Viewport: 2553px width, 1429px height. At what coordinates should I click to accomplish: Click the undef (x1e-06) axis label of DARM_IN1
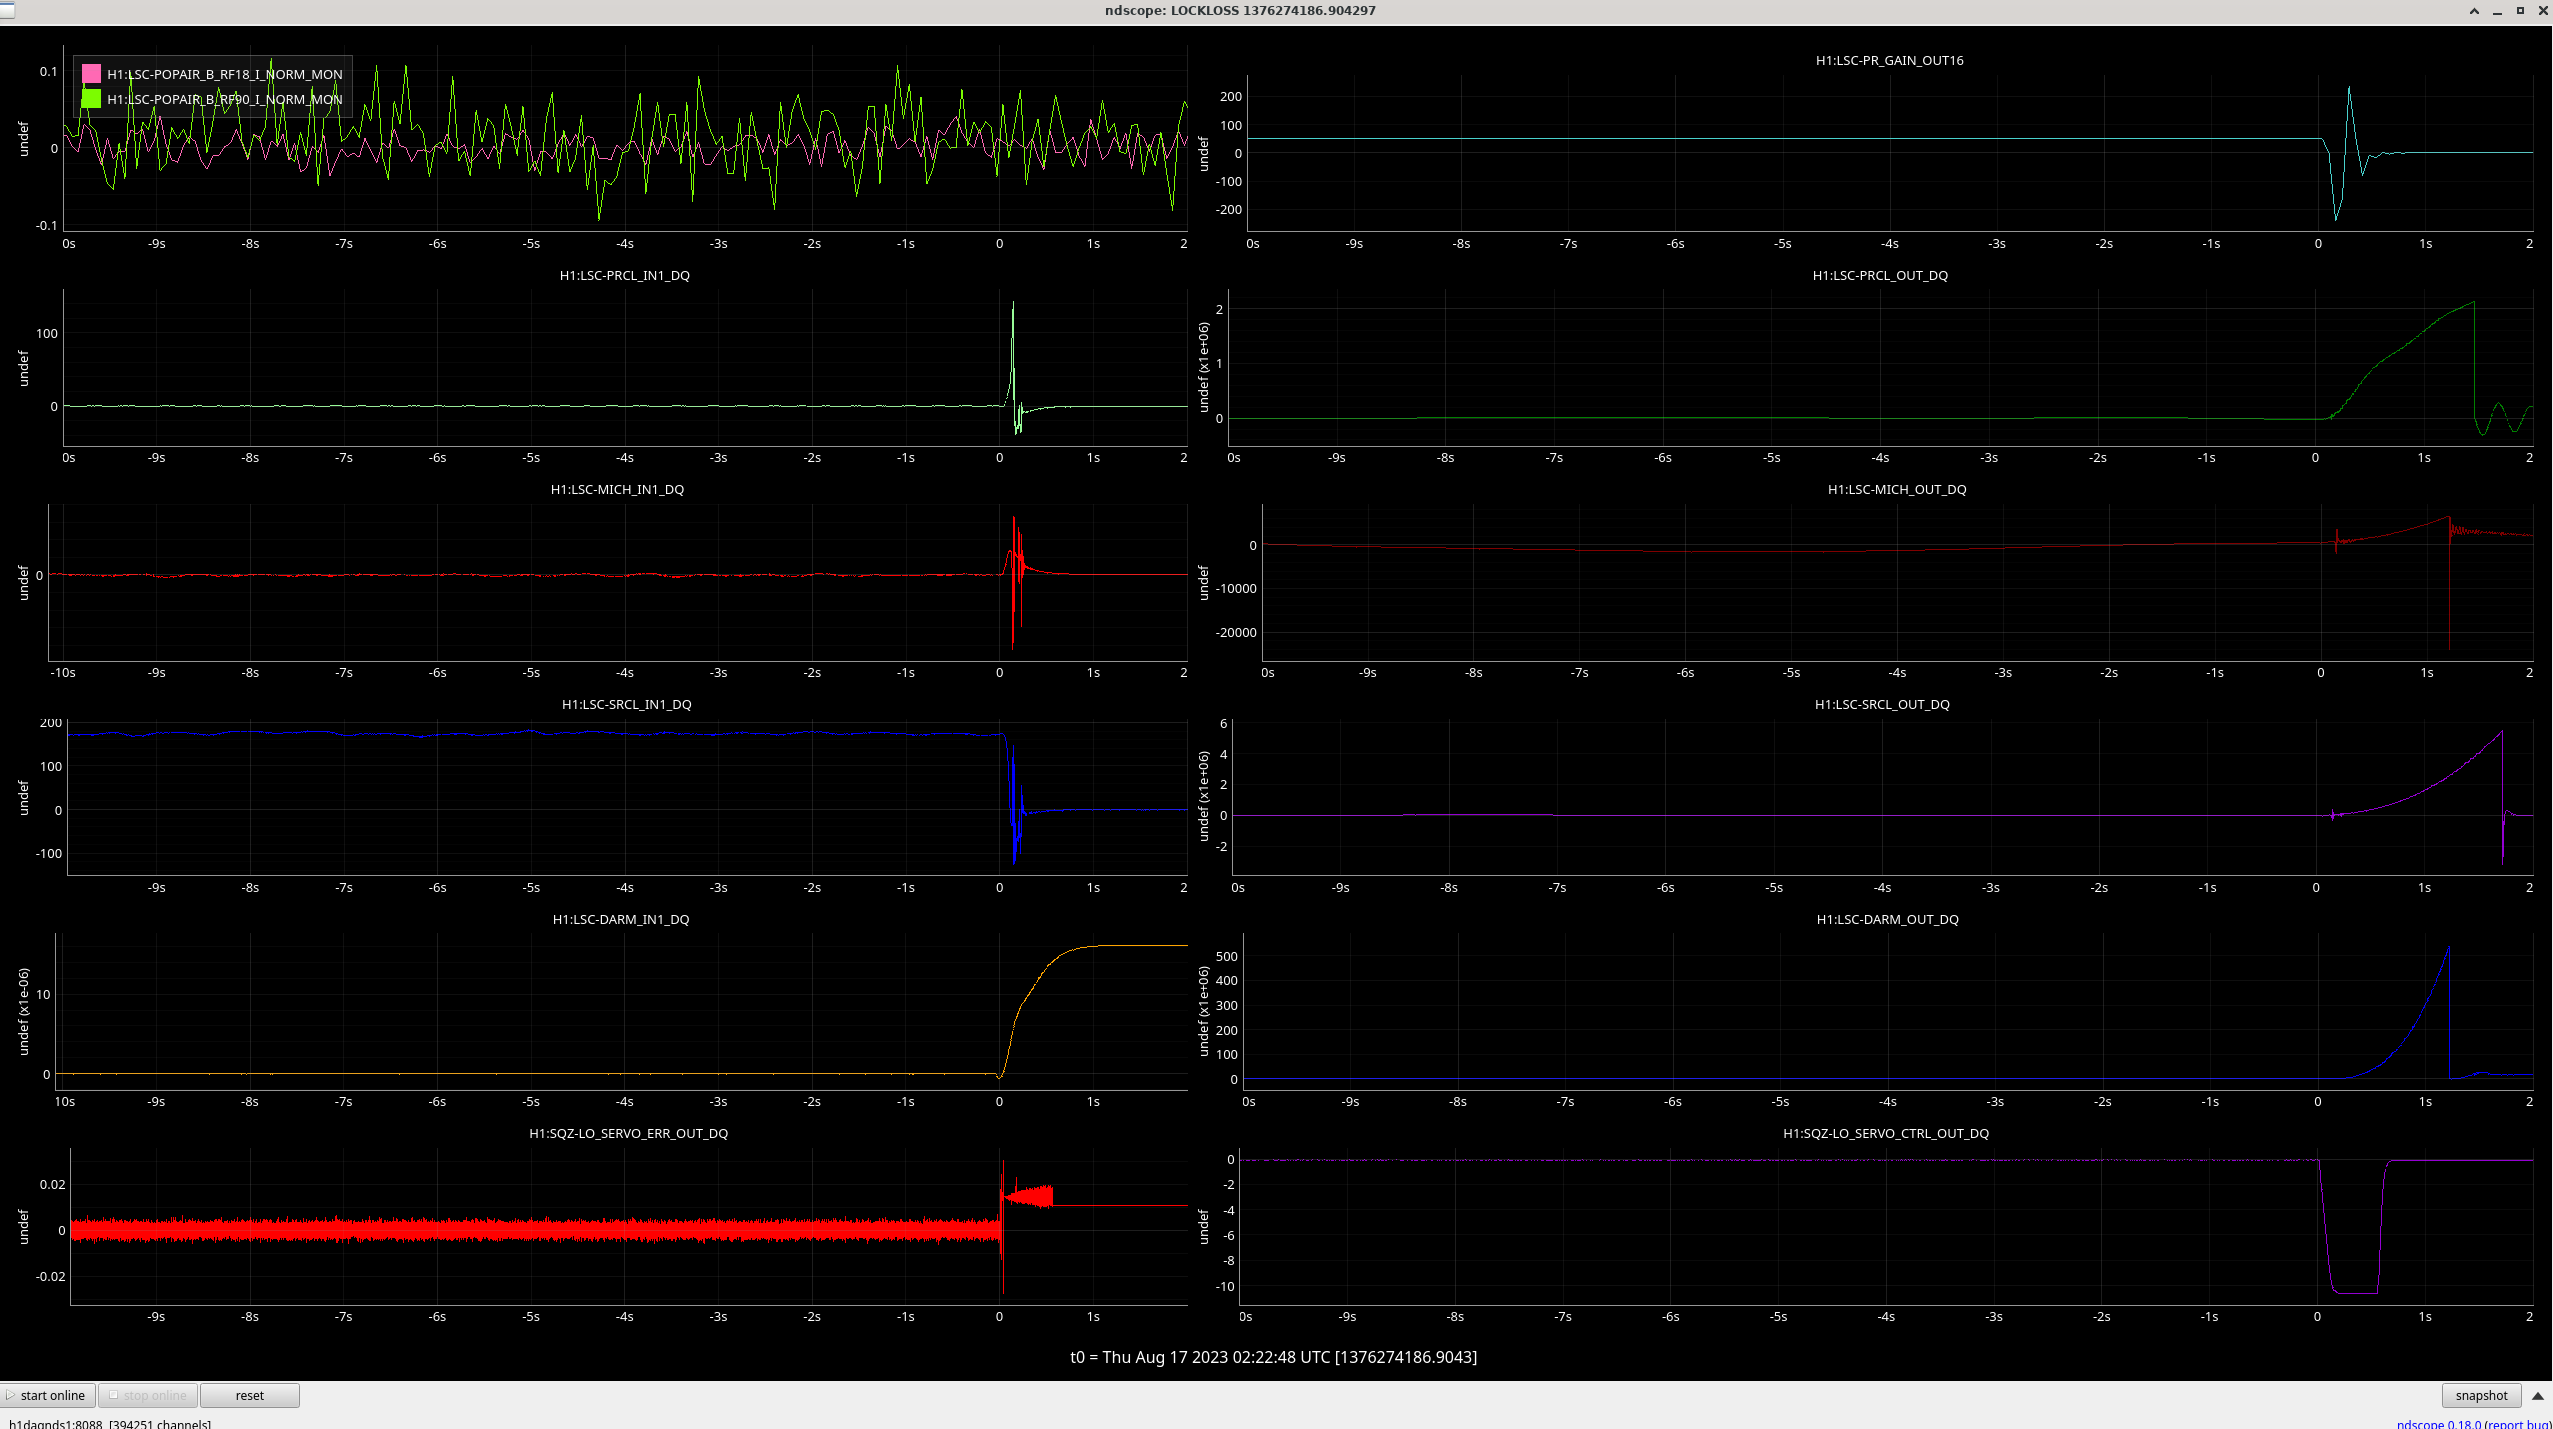point(23,1011)
